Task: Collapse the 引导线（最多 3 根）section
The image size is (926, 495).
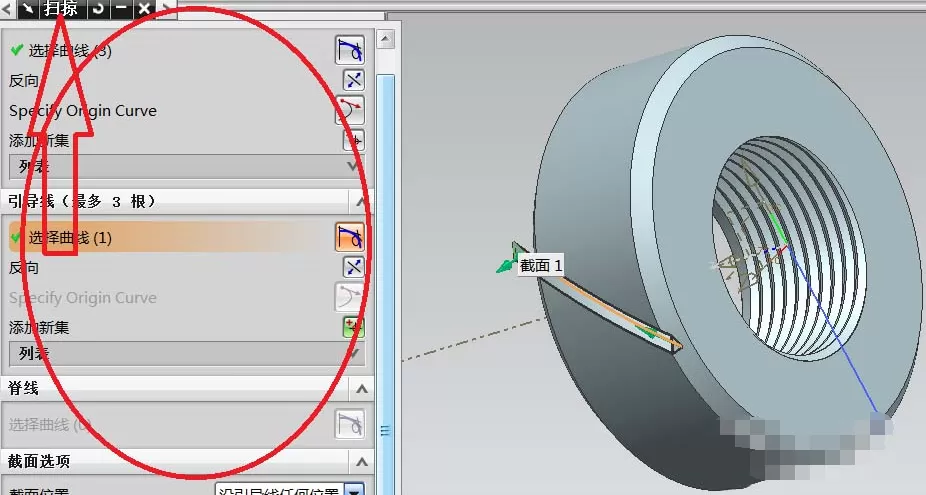Action: click(361, 202)
